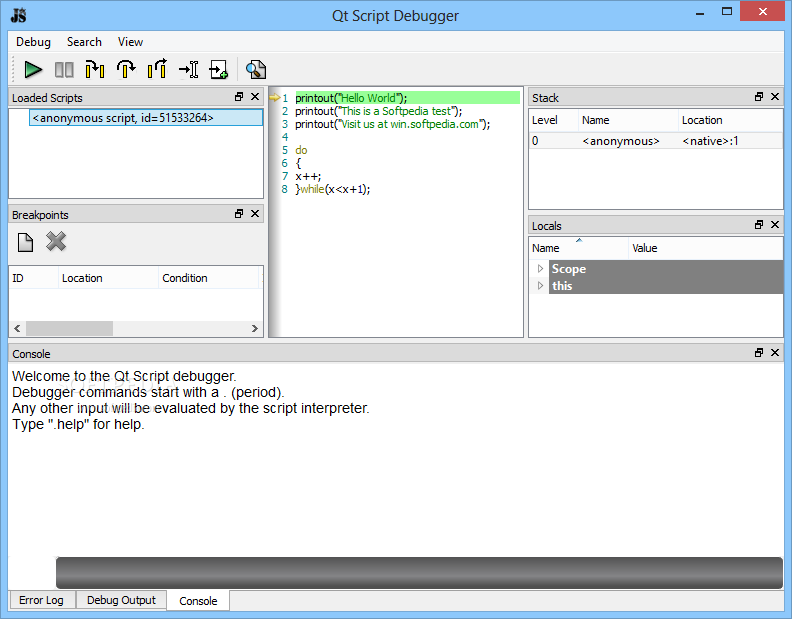Click the }while(x<x+1); line
Viewport: 792px width, 619px height.
333,189
